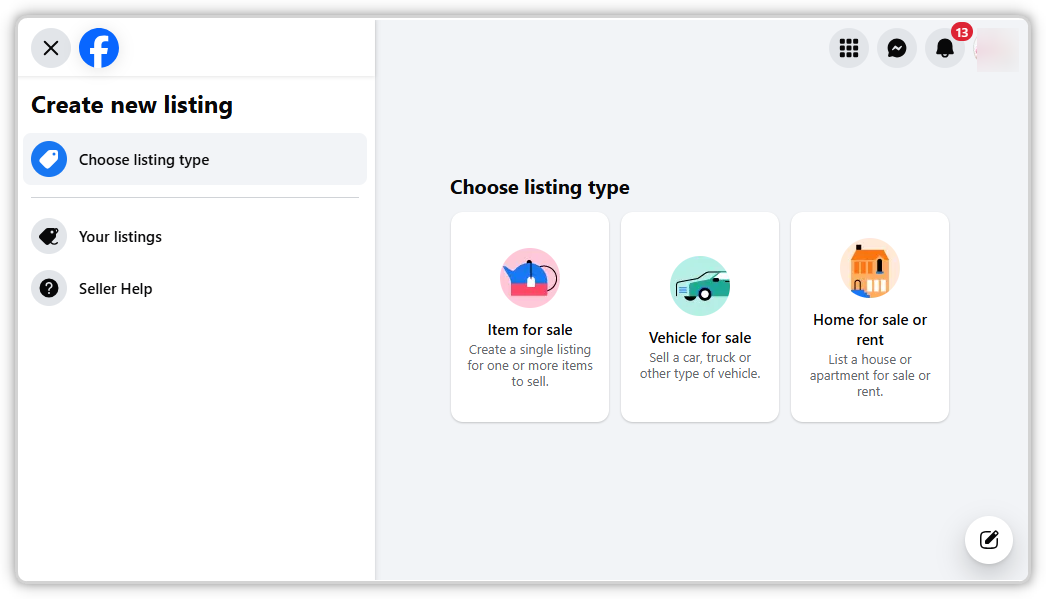Image resolution: width=1046 pixels, height=599 pixels.
Task: Click the Your listings tag icon
Action: (x=49, y=237)
